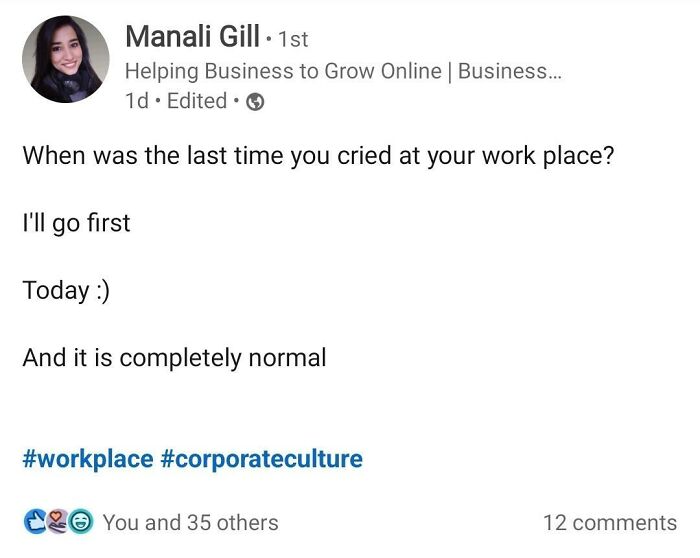View who reacted: You and 35 others
The height and width of the screenshot is (558, 700).
click(190, 522)
